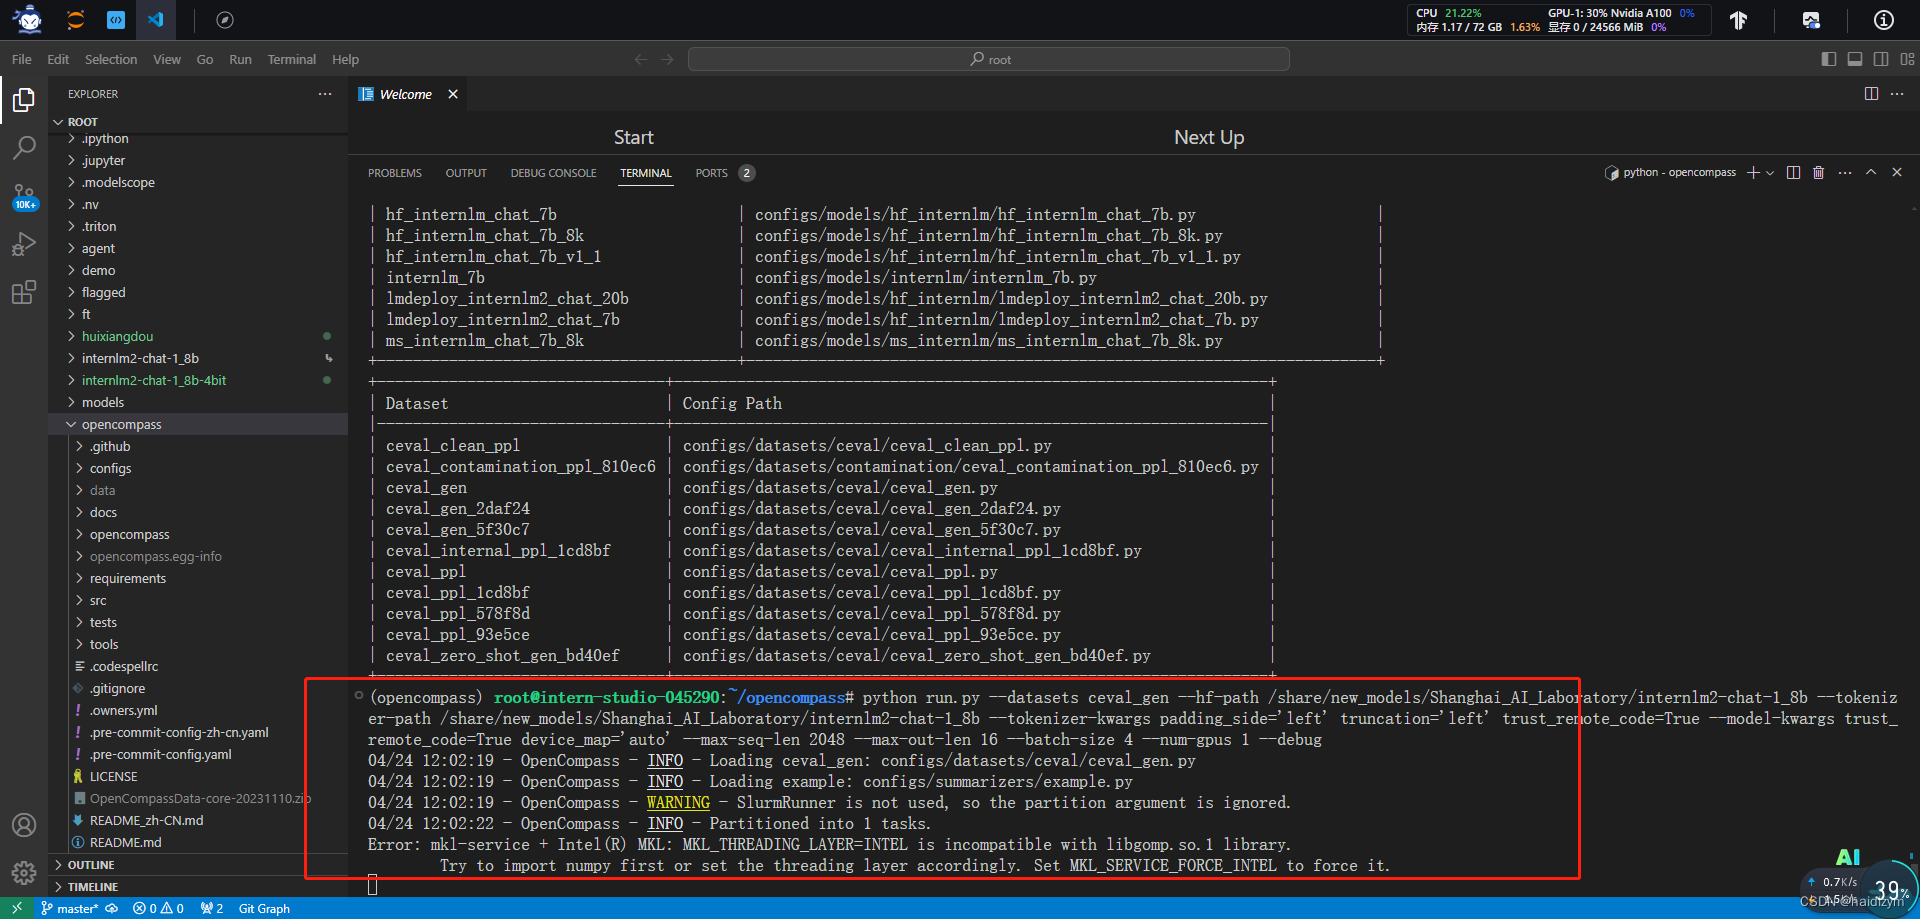Screen dimensions: 1920x919
Task: Select the python - opencompass terminal label
Action: pyautogui.click(x=1671, y=173)
